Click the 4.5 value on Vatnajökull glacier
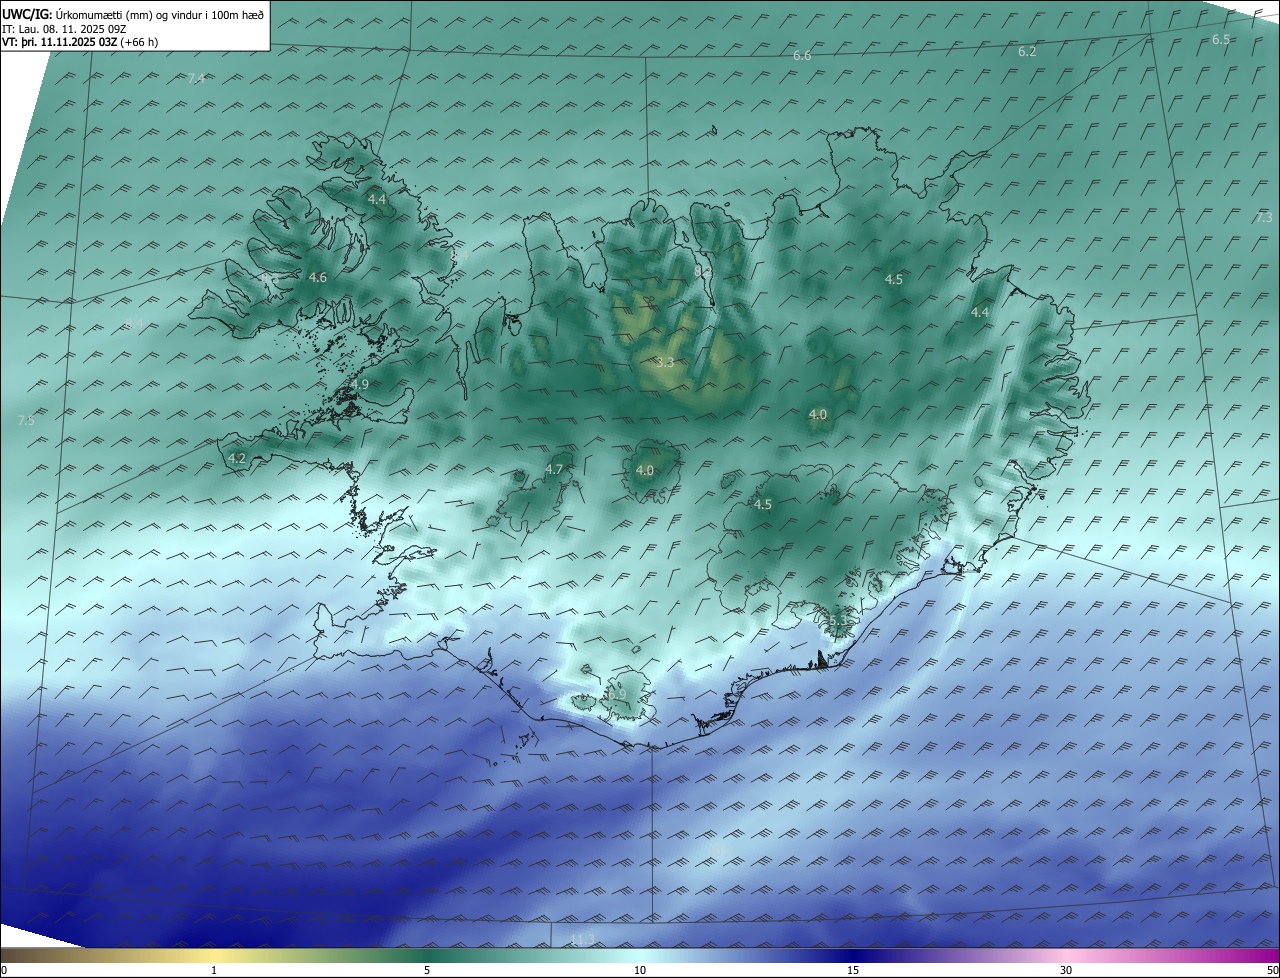 [x=763, y=504]
